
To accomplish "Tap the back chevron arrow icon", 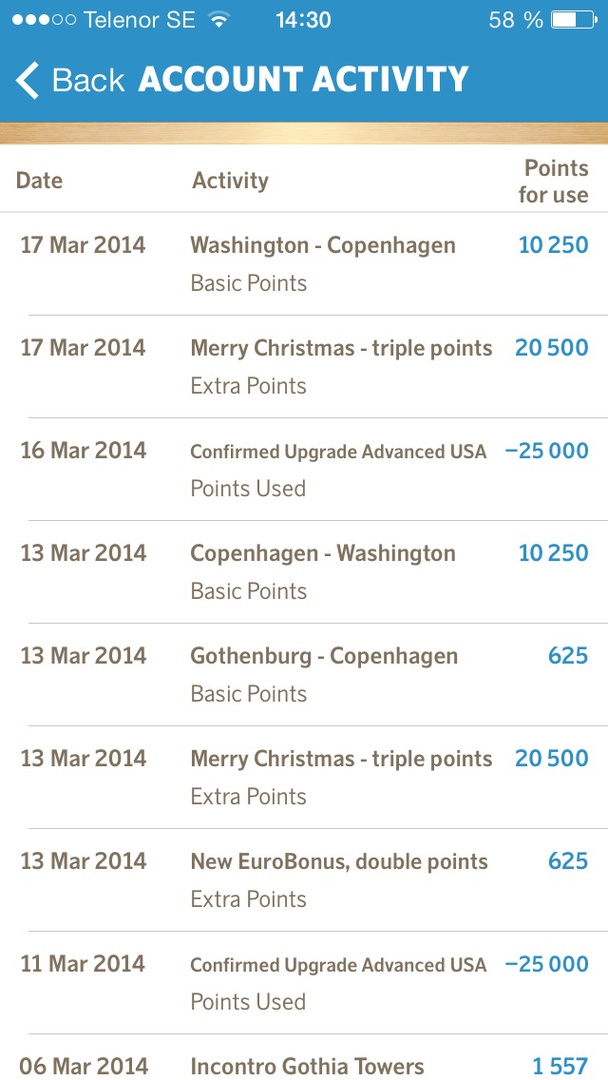I will [28, 80].
